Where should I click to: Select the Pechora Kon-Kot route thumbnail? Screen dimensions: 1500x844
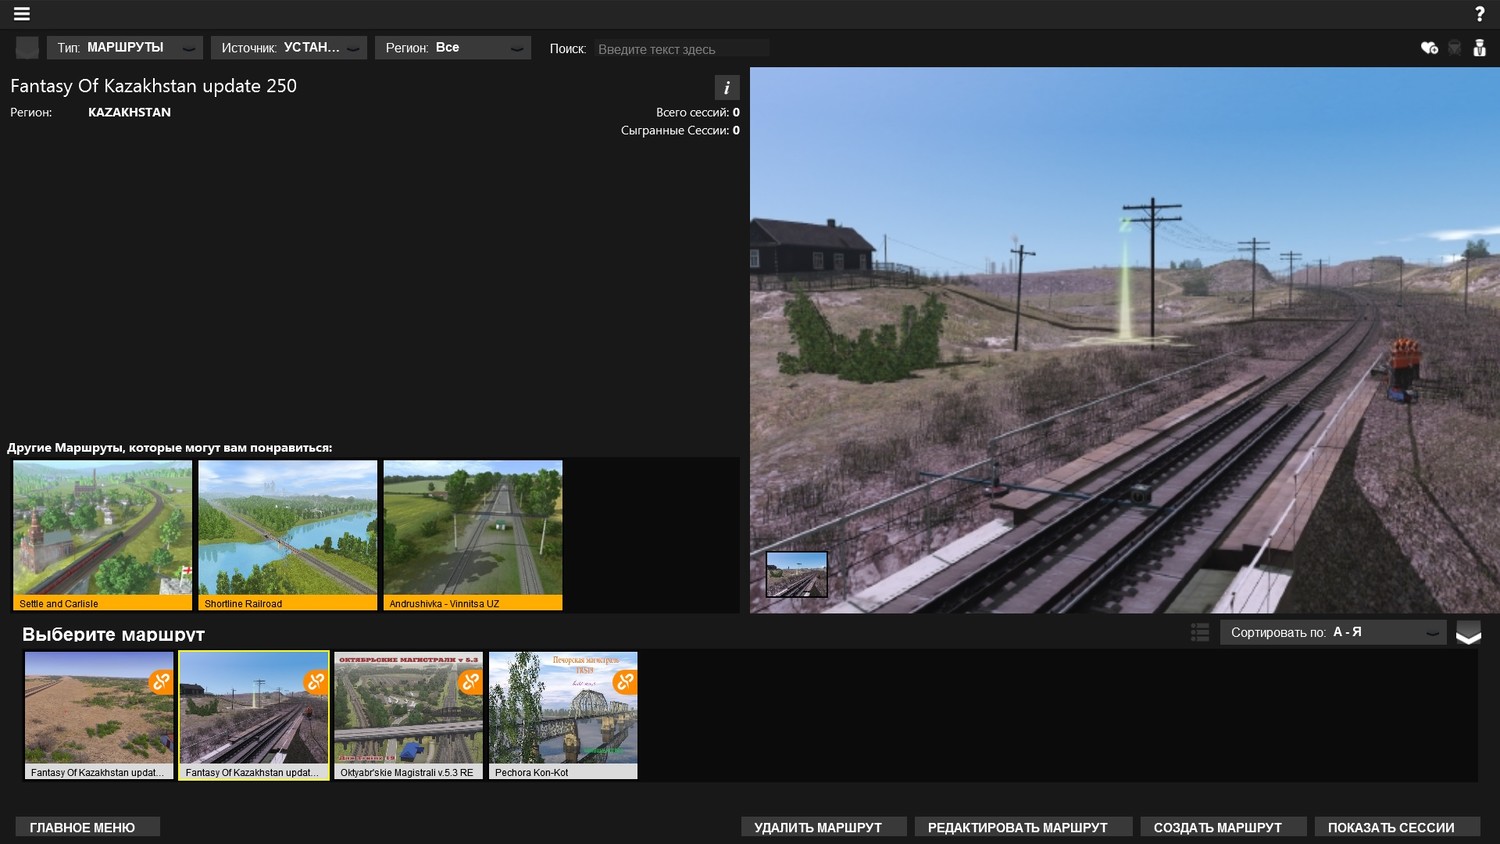563,715
